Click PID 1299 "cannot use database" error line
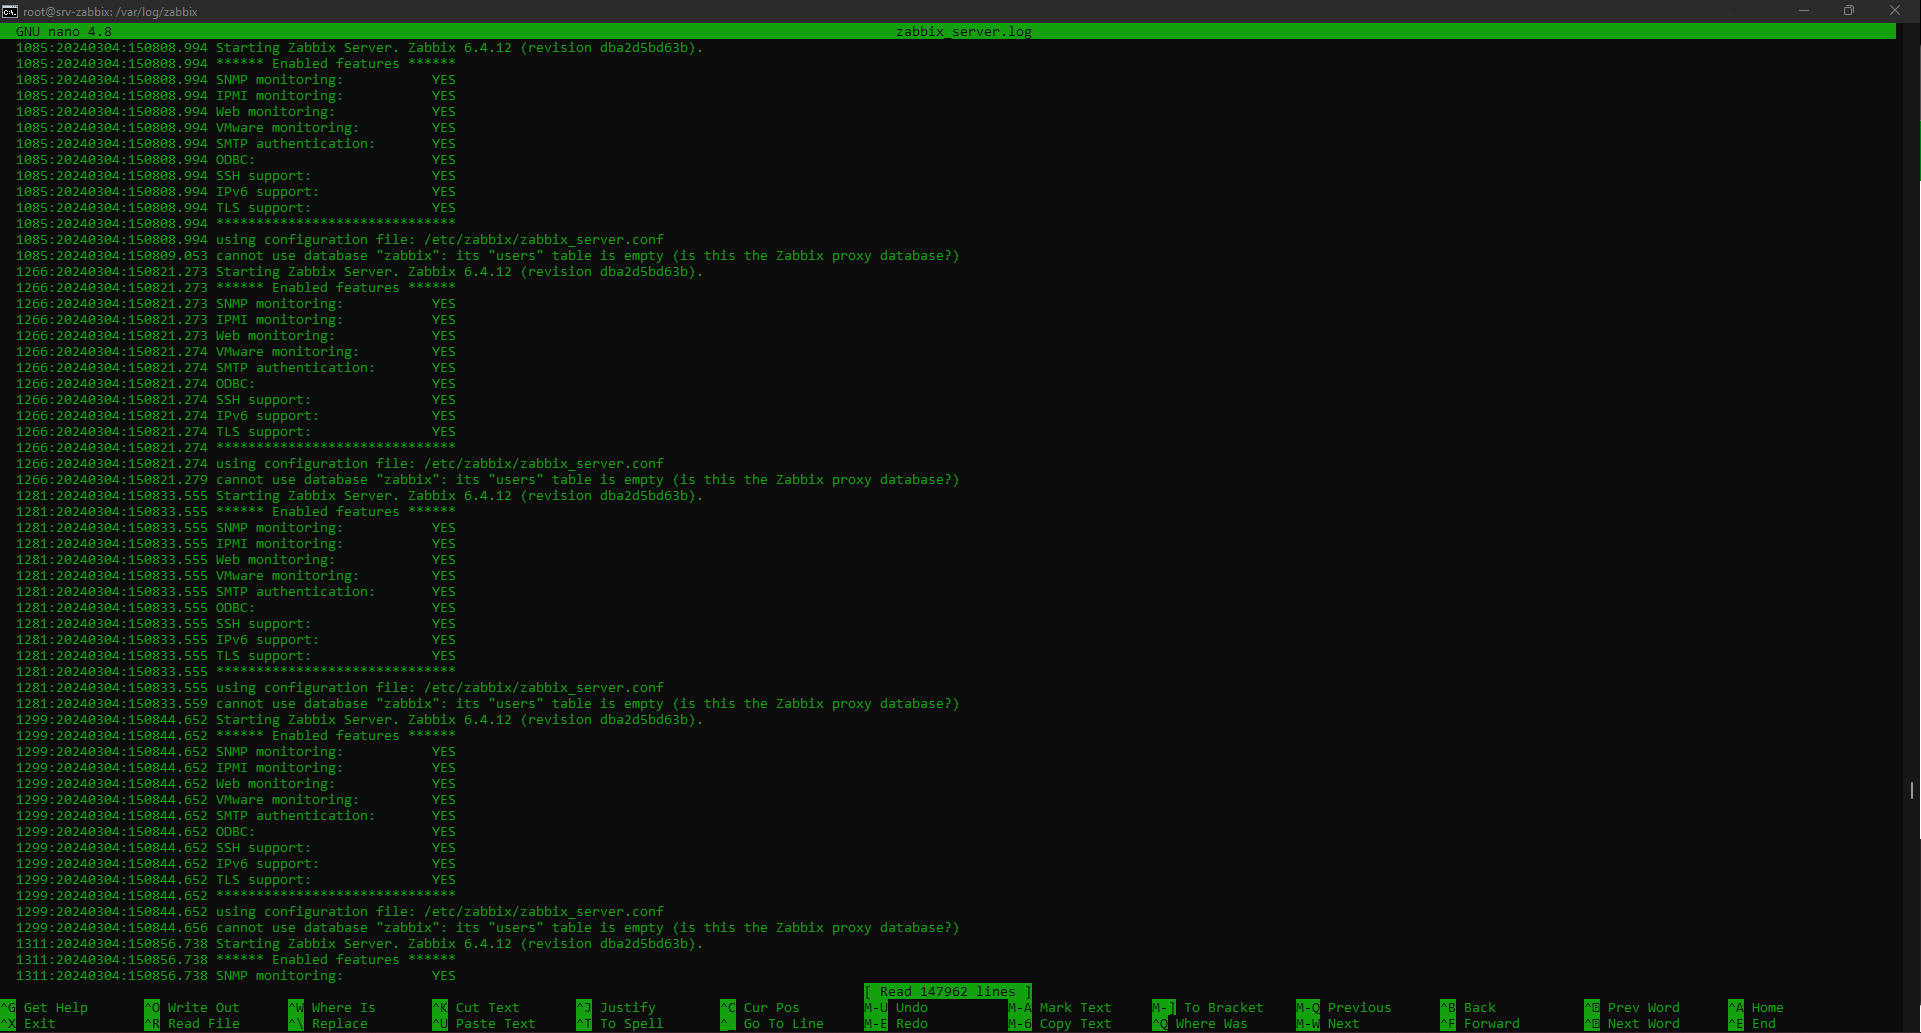Viewport: 1921px width, 1033px height. pos(488,928)
